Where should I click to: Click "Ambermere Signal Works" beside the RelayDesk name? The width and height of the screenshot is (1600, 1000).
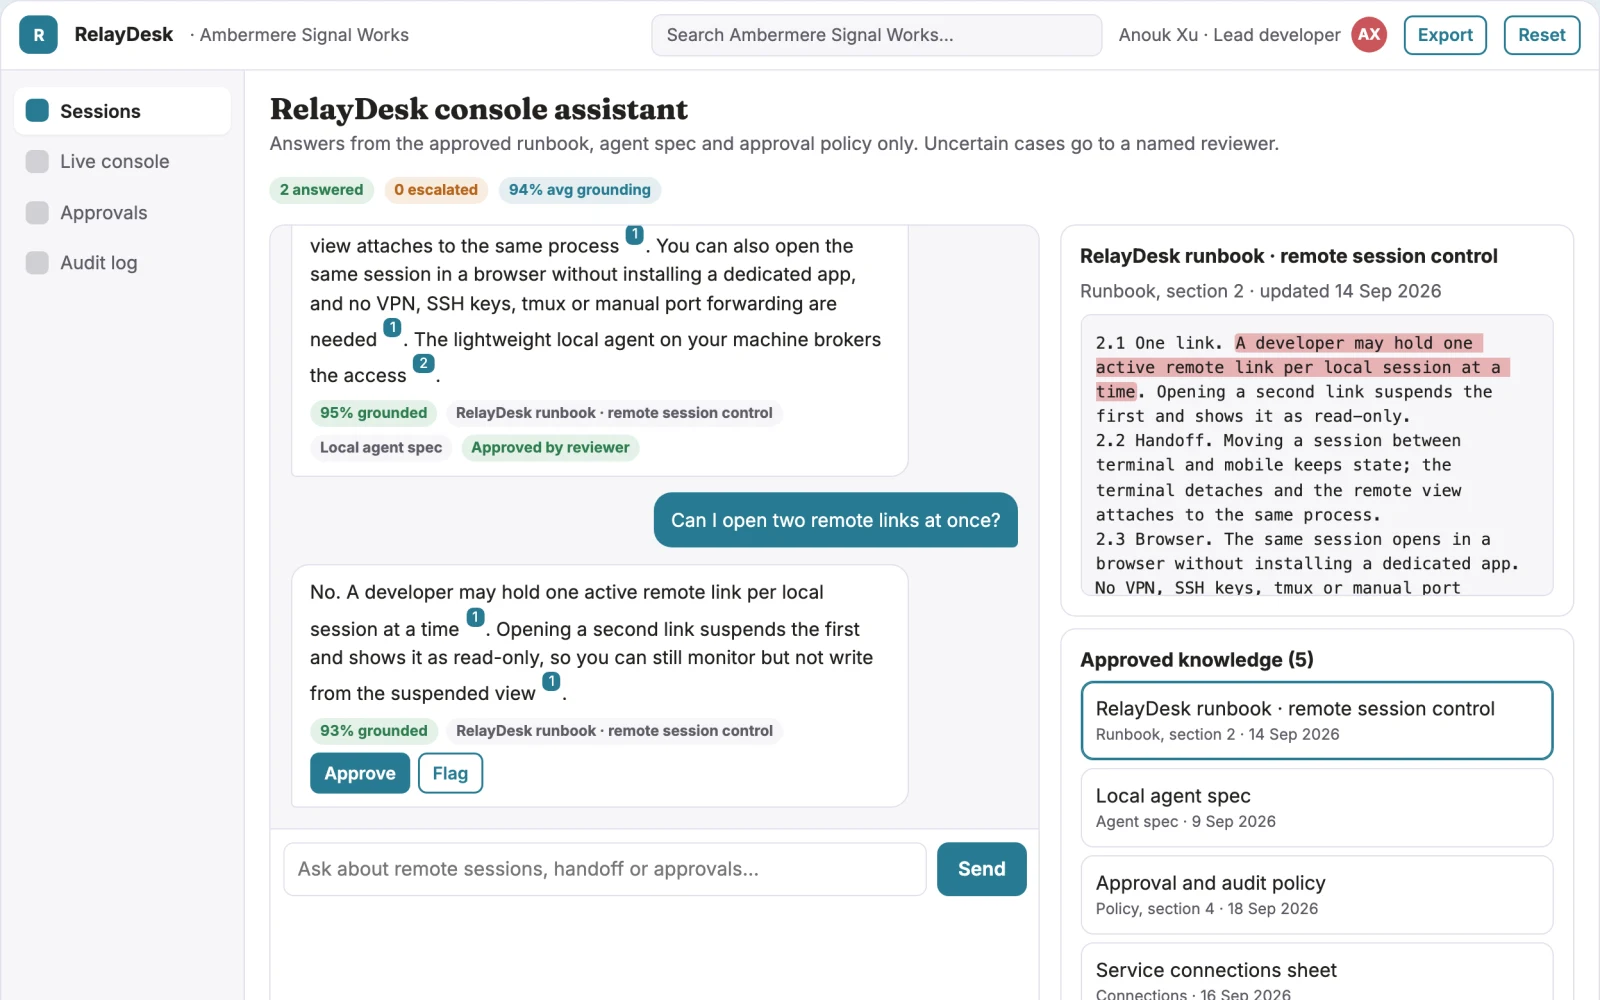coord(304,35)
